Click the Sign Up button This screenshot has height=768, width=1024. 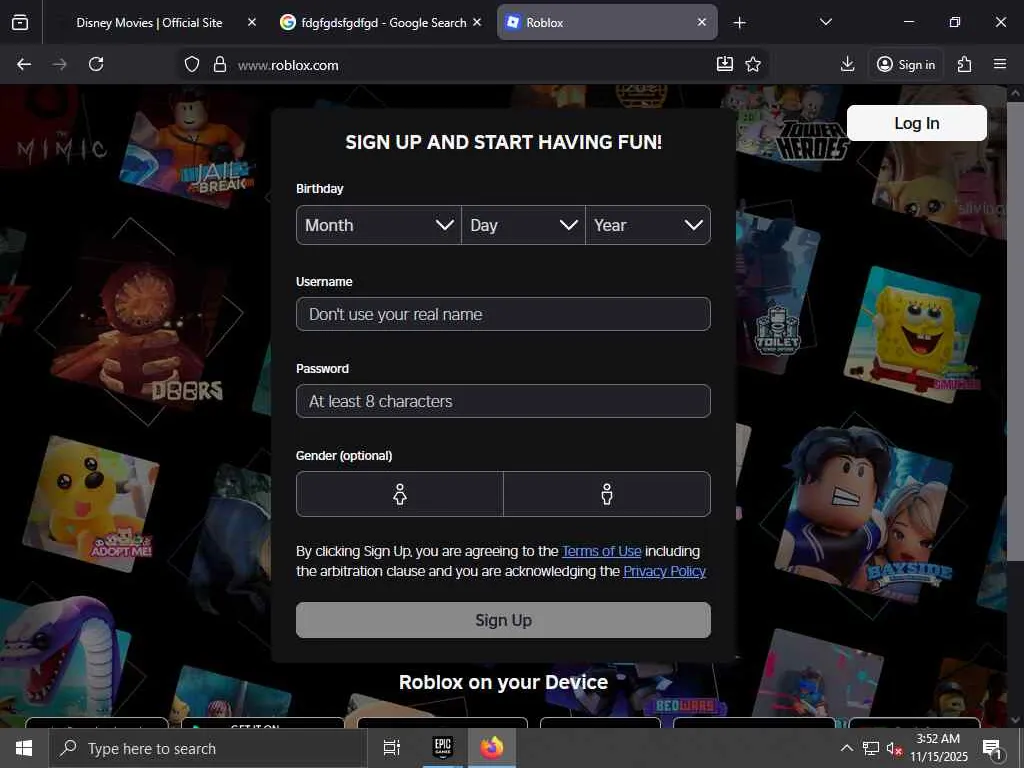pos(504,620)
